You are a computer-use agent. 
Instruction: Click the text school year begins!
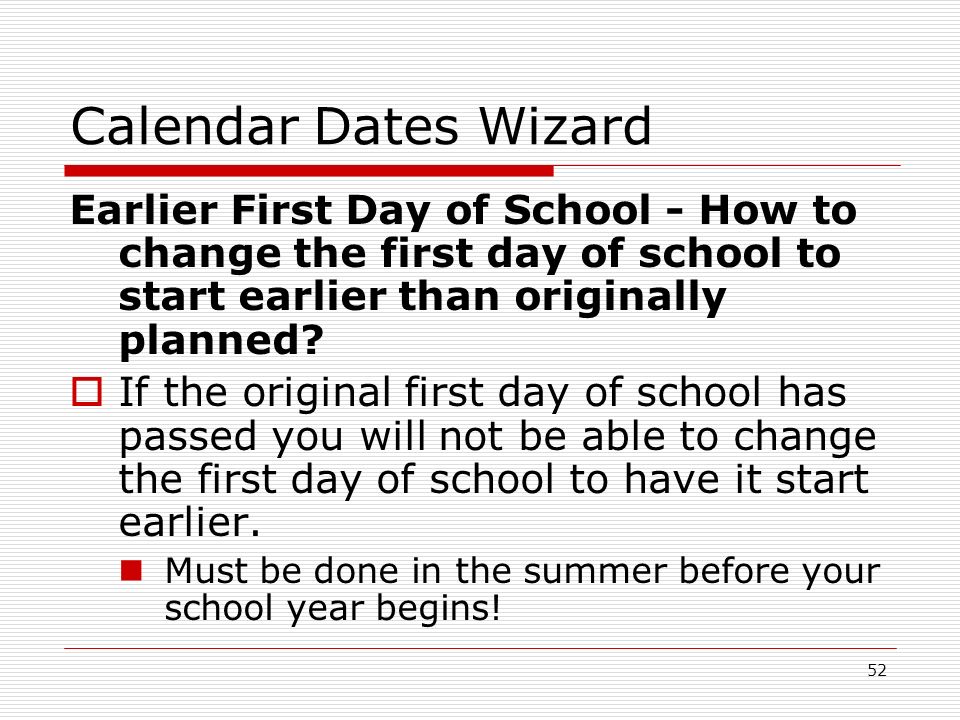coord(332,610)
